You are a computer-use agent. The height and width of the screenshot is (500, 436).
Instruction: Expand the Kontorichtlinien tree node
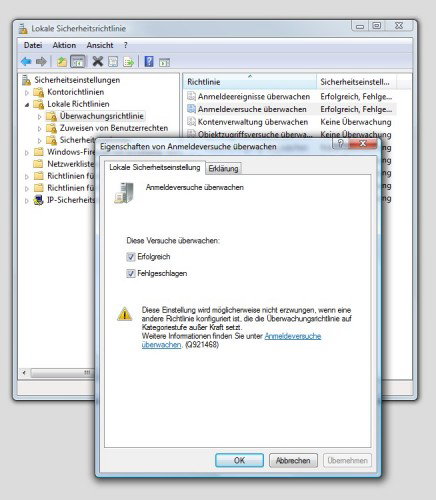27,92
